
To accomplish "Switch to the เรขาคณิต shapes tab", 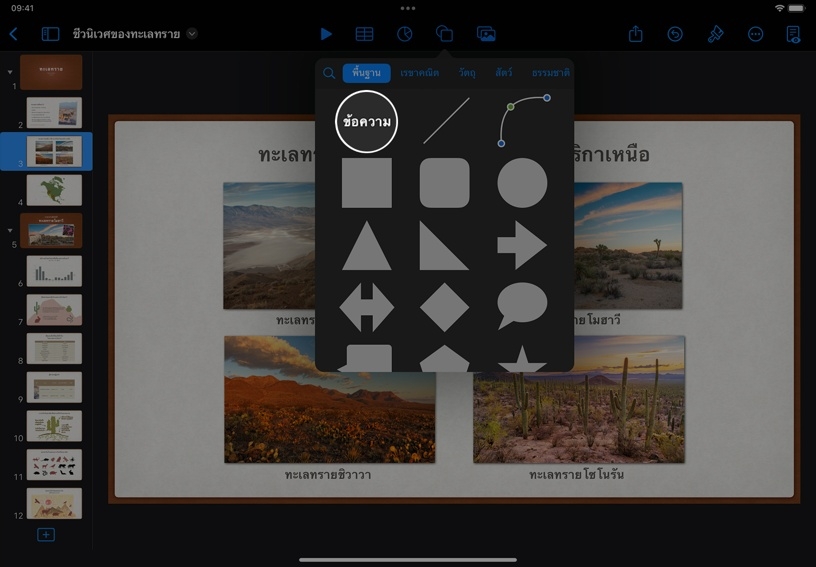I will [419, 73].
